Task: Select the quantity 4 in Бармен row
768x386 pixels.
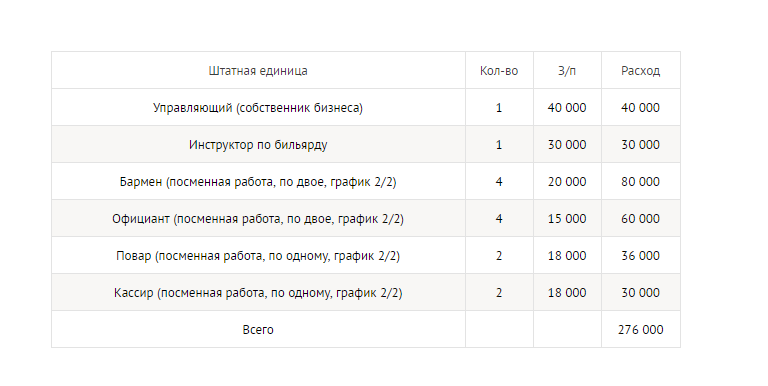Action: (499, 182)
